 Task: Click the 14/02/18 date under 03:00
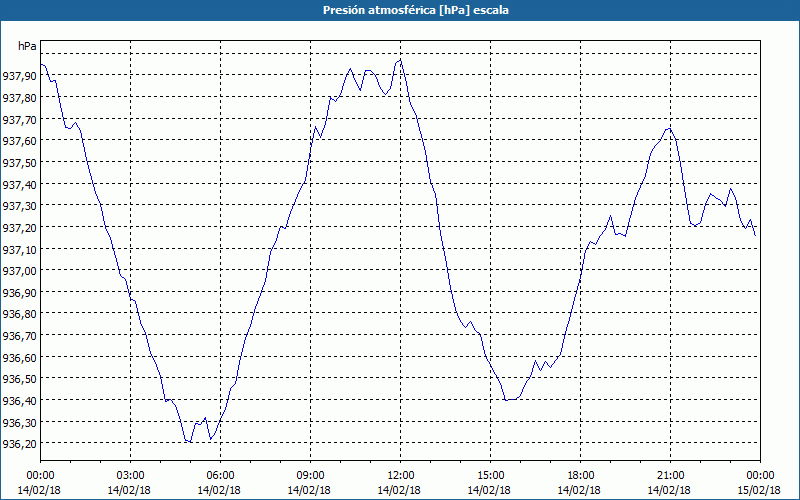129,490
